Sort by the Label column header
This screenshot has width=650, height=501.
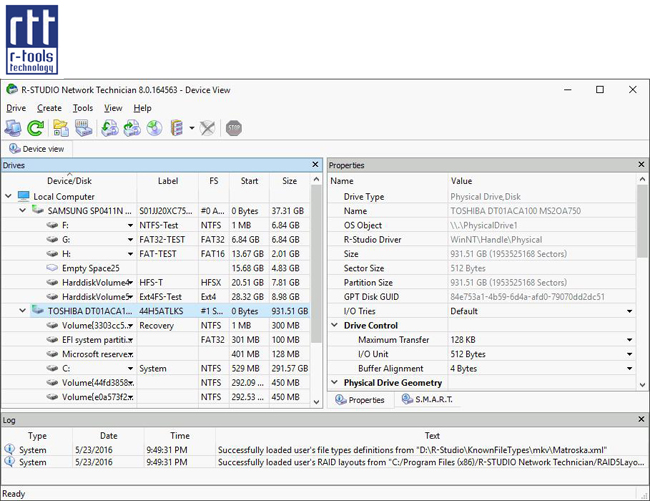coord(167,181)
